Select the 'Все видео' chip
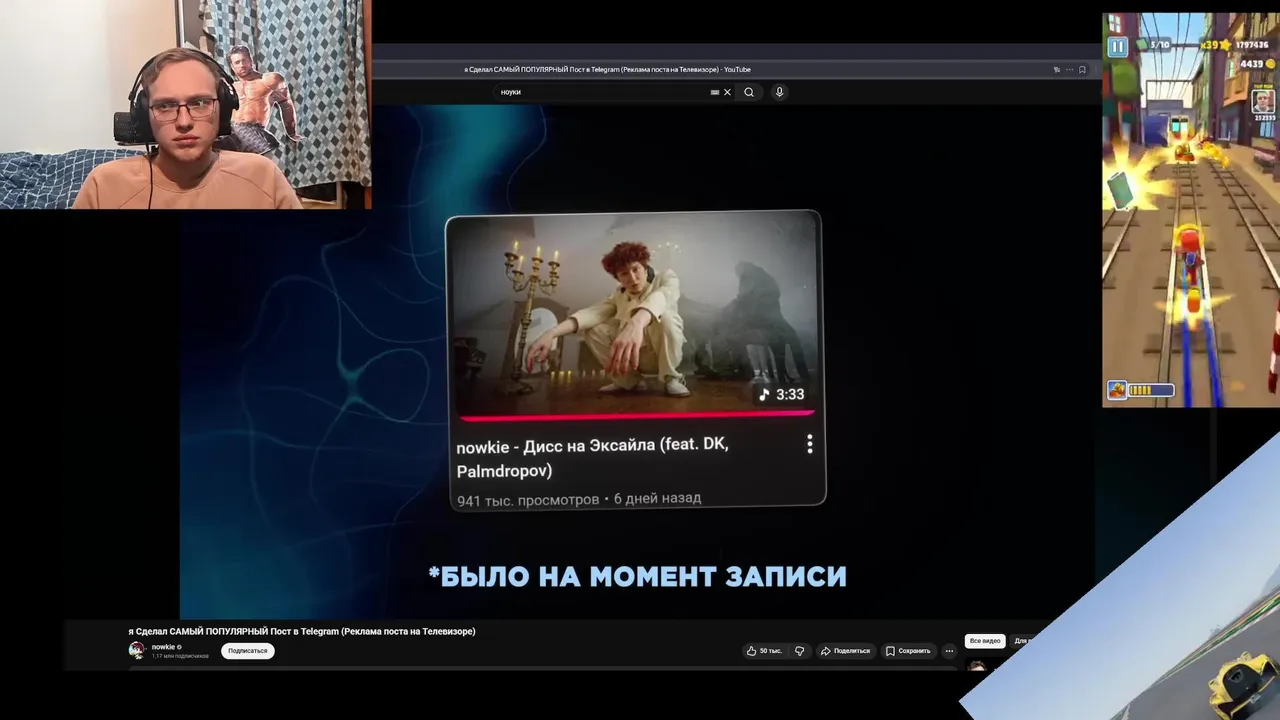The width and height of the screenshot is (1280, 720). 985,640
